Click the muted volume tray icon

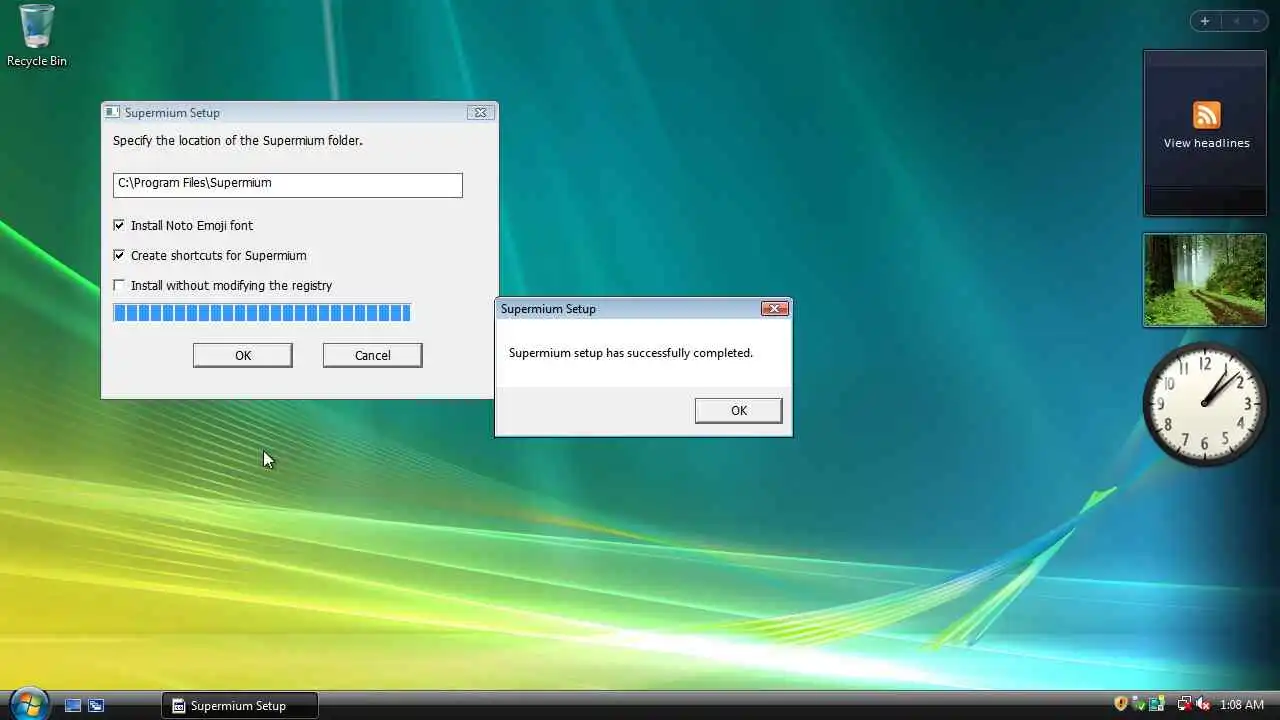pos(1203,704)
